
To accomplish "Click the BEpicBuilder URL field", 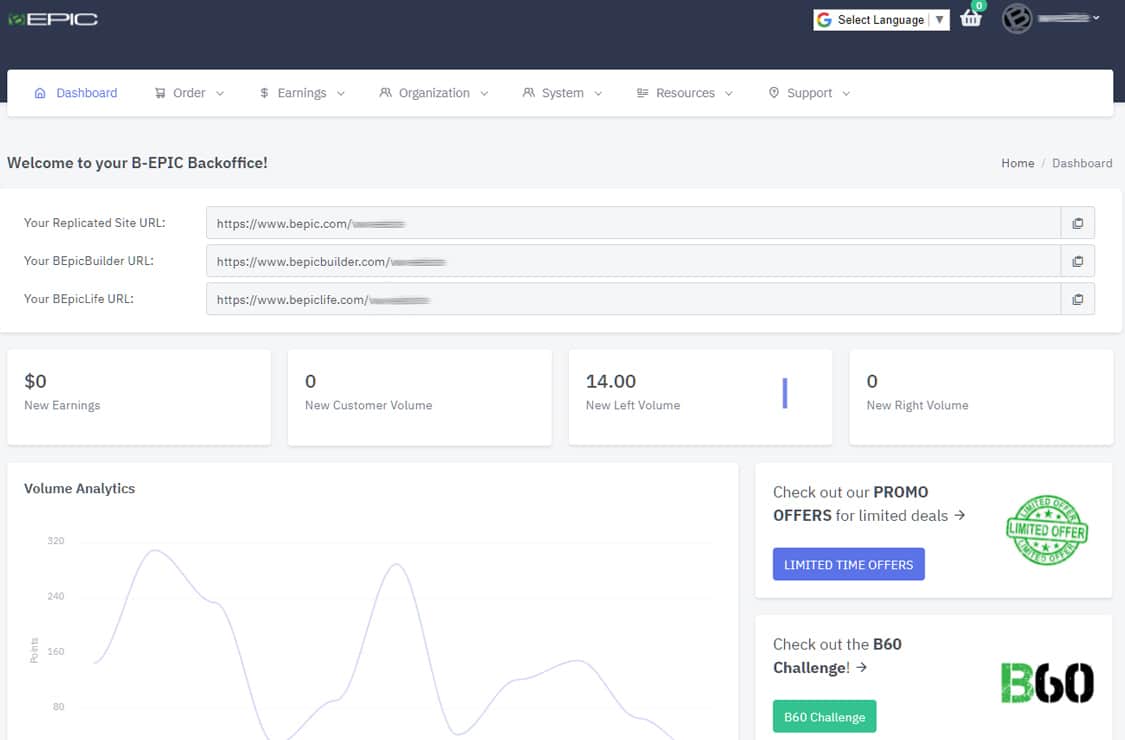I will click(x=634, y=261).
